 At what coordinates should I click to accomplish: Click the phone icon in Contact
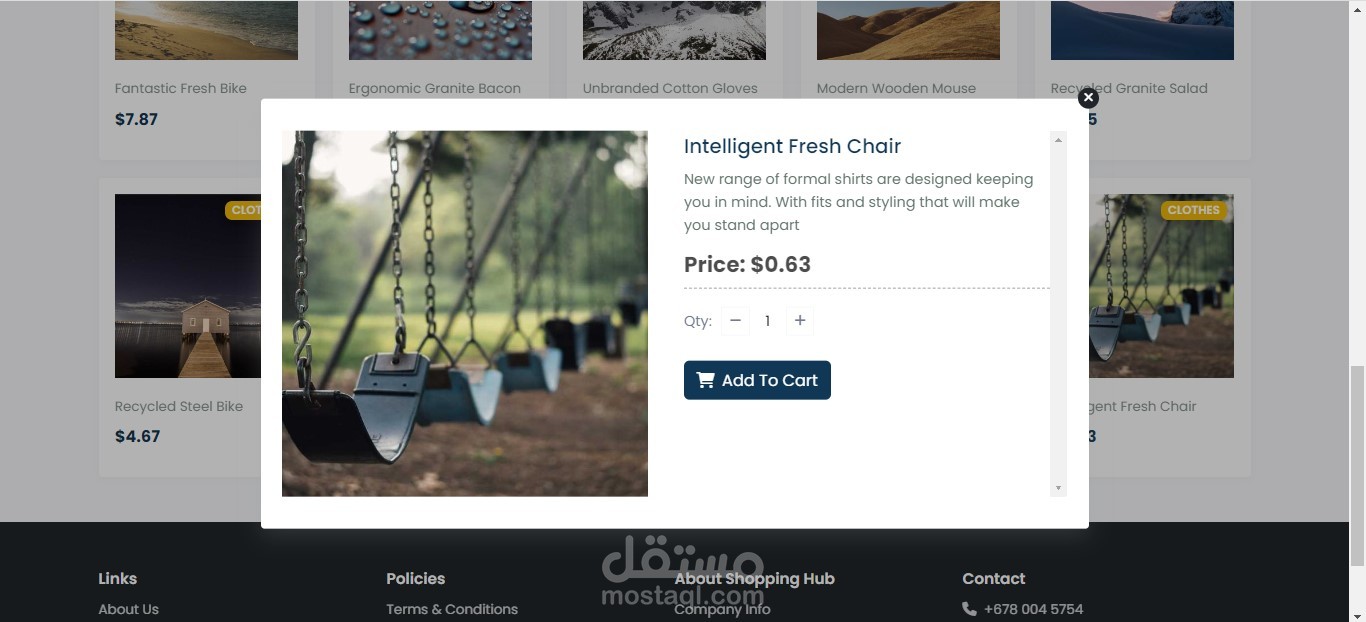[969, 609]
